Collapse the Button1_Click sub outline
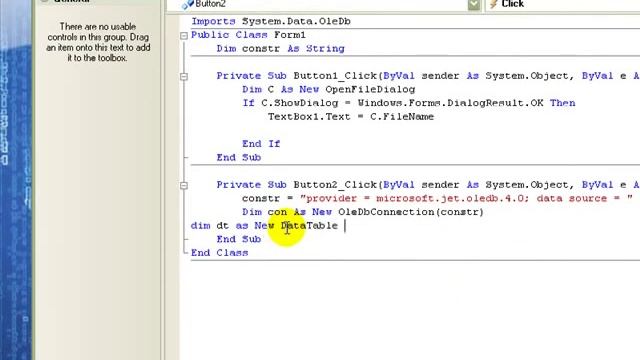Viewport: 640px width, 360px height. [x=184, y=76]
